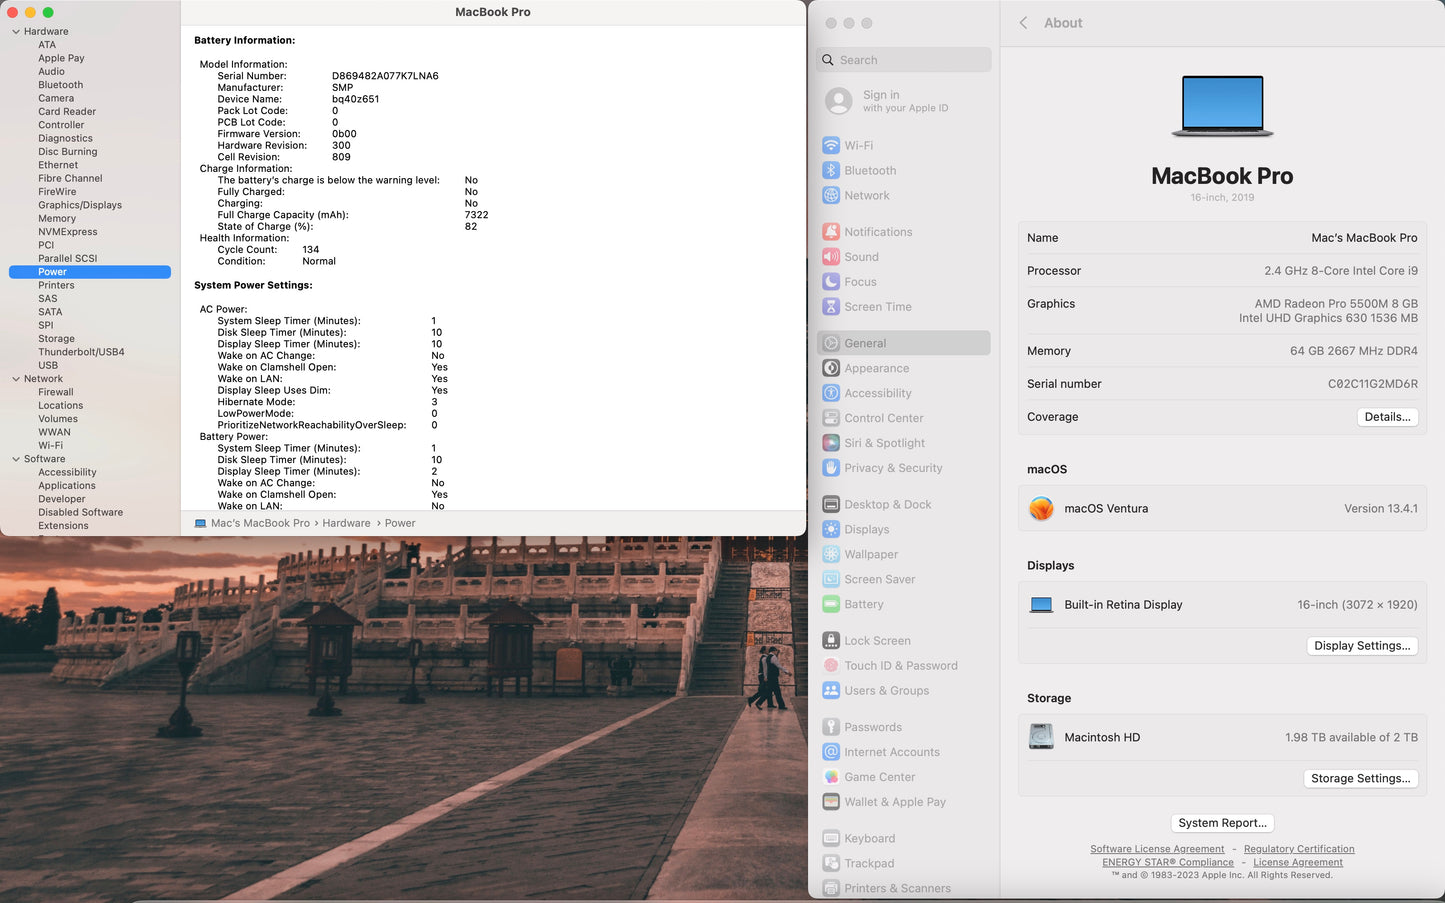Click the Wi-Fi icon in Settings sidebar
The height and width of the screenshot is (903, 1445).
click(x=830, y=146)
